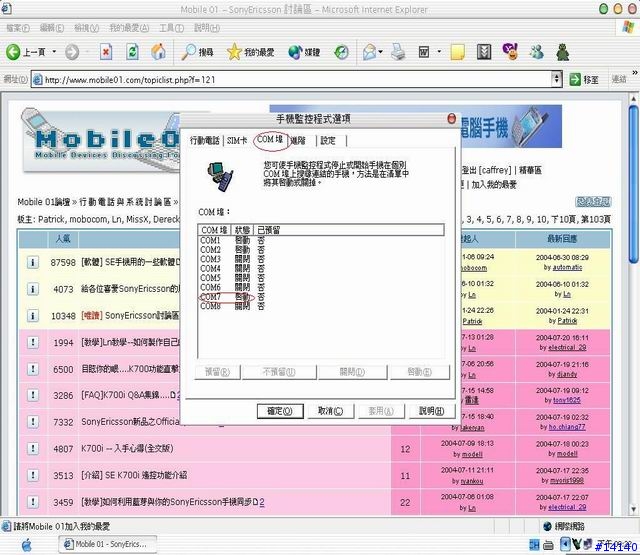Click the 確定(O) OK button
640x555 pixels.
[x=280, y=411]
